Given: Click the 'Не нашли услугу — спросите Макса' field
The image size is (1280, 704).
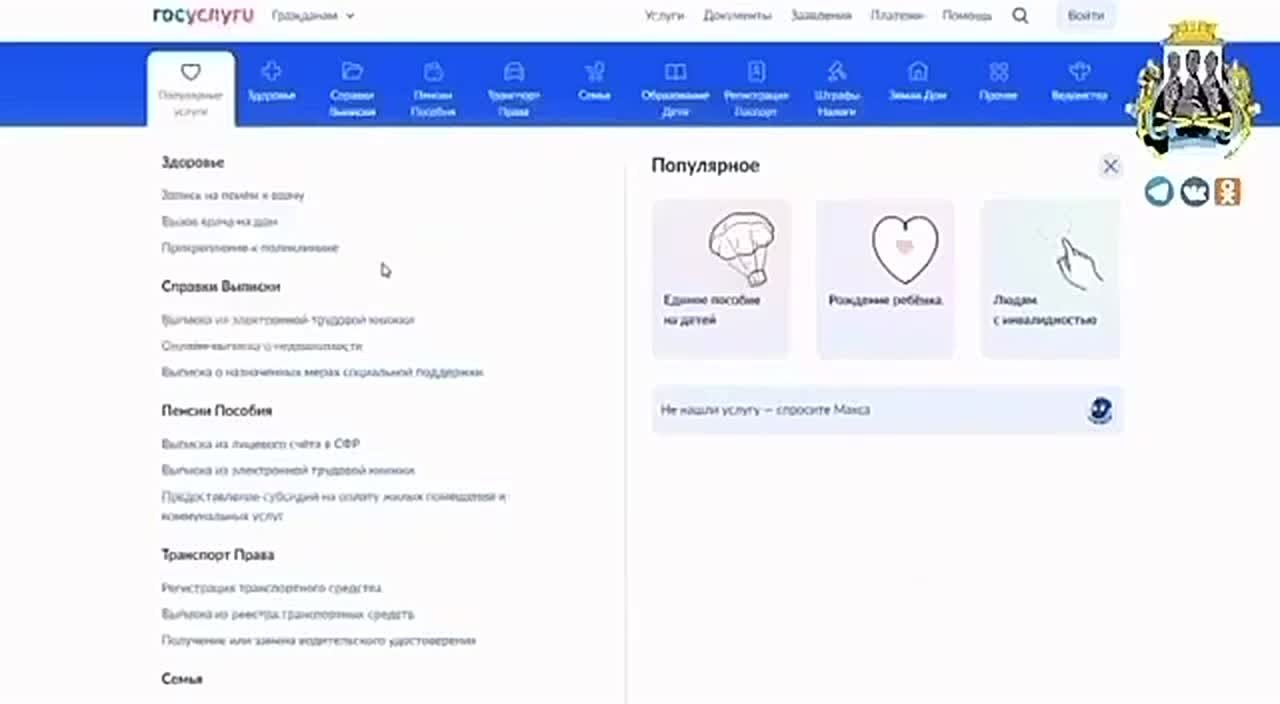Looking at the screenshot, I should 870,410.
